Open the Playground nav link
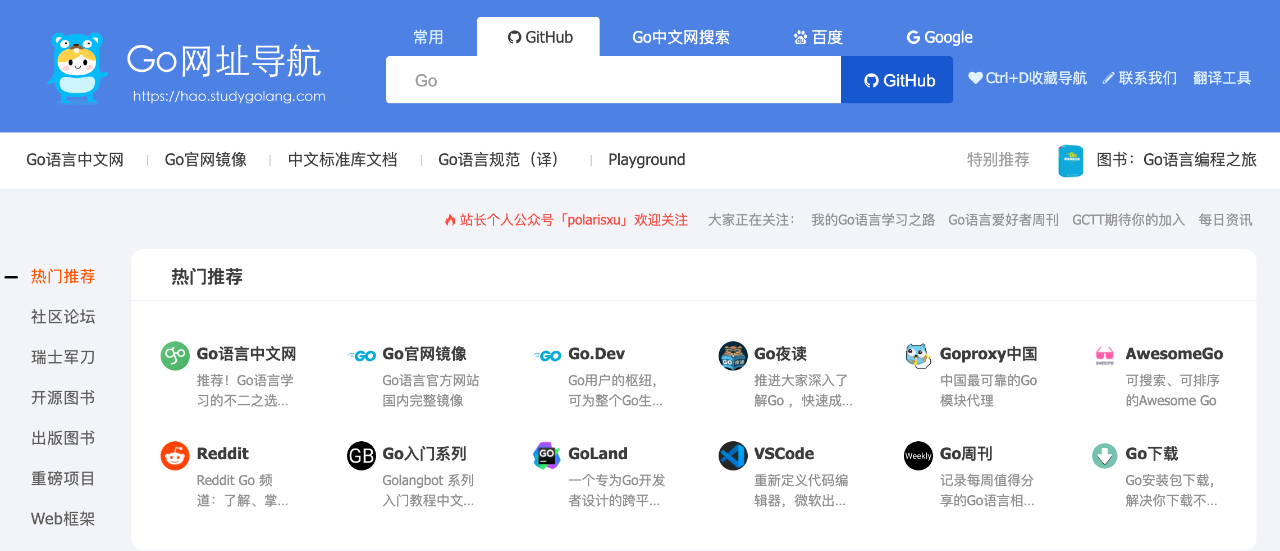The width and height of the screenshot is (1280, 551). pyautogui.click(x=647, y=160)
